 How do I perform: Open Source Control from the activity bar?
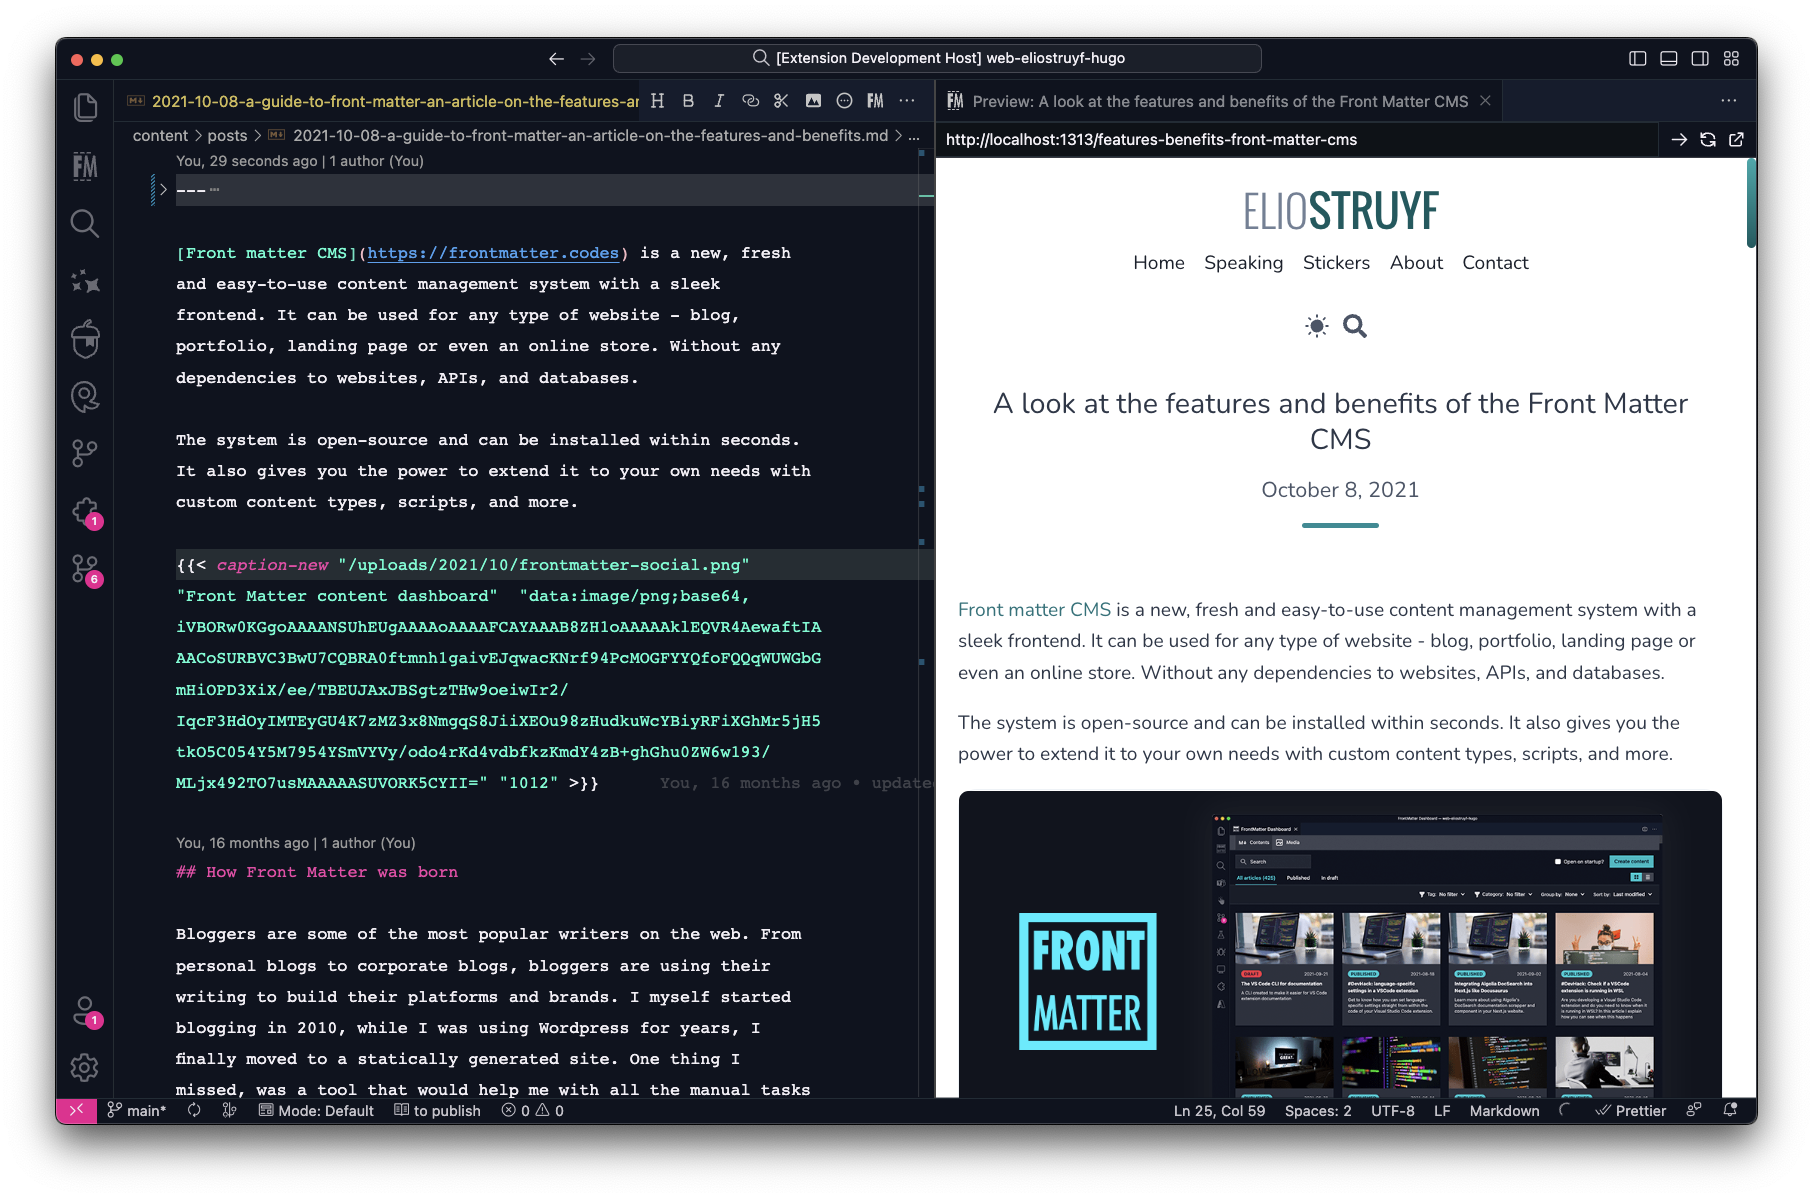[x=85, y=452]
